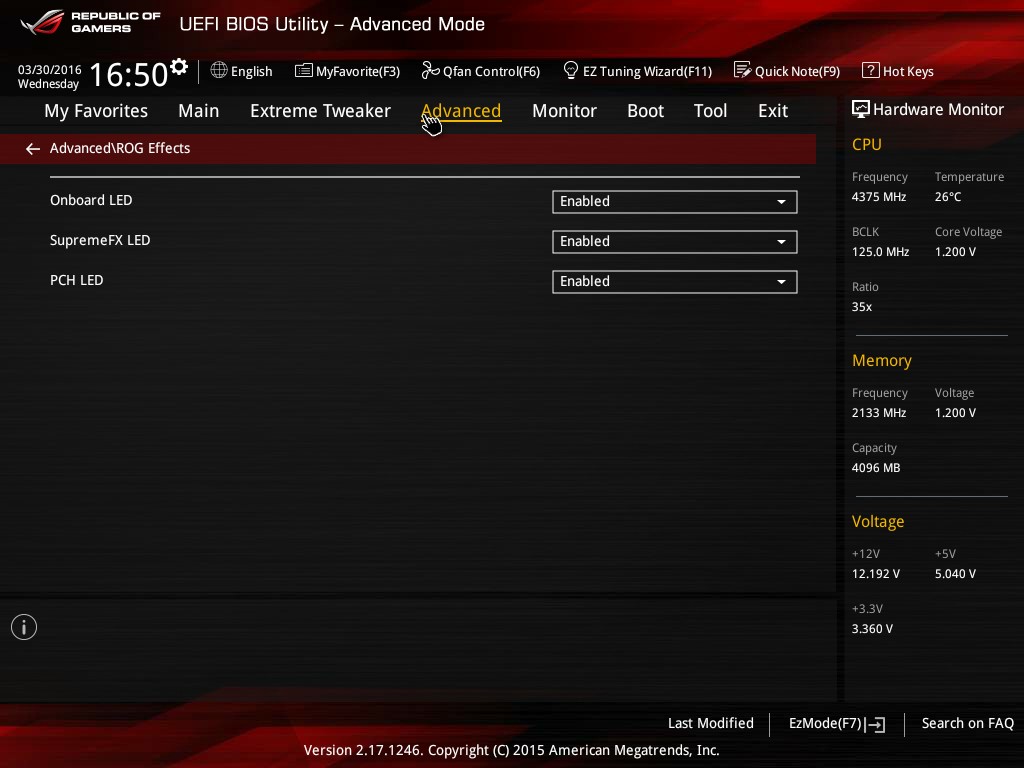Click the +12V value 12.192 V
Screen dimensions: 1024x768
pos(876,573)
